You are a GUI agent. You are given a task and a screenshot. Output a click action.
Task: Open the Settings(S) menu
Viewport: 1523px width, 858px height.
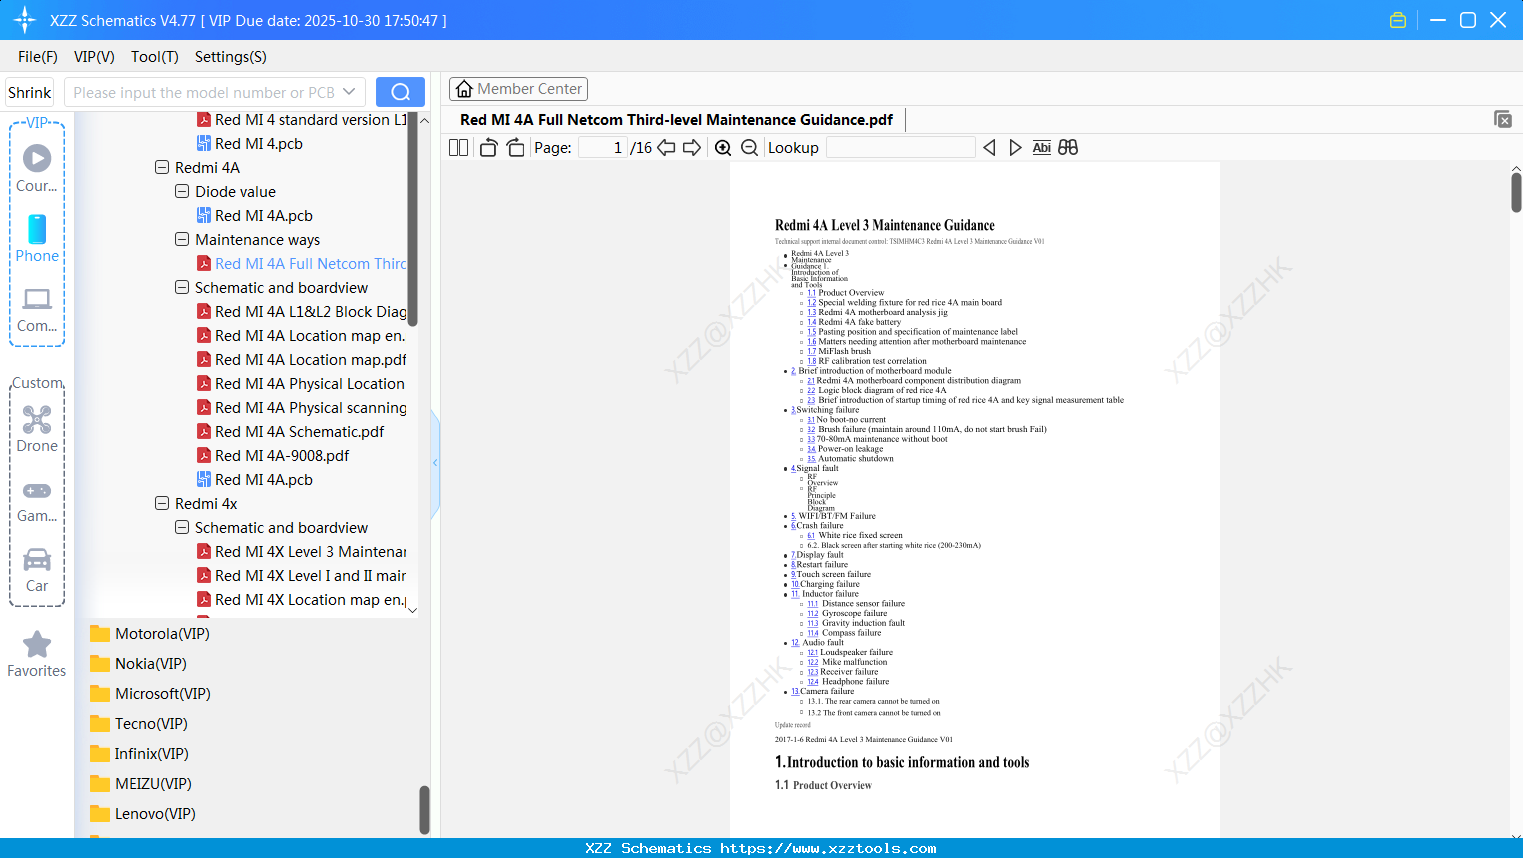click(x=231, y=56)
